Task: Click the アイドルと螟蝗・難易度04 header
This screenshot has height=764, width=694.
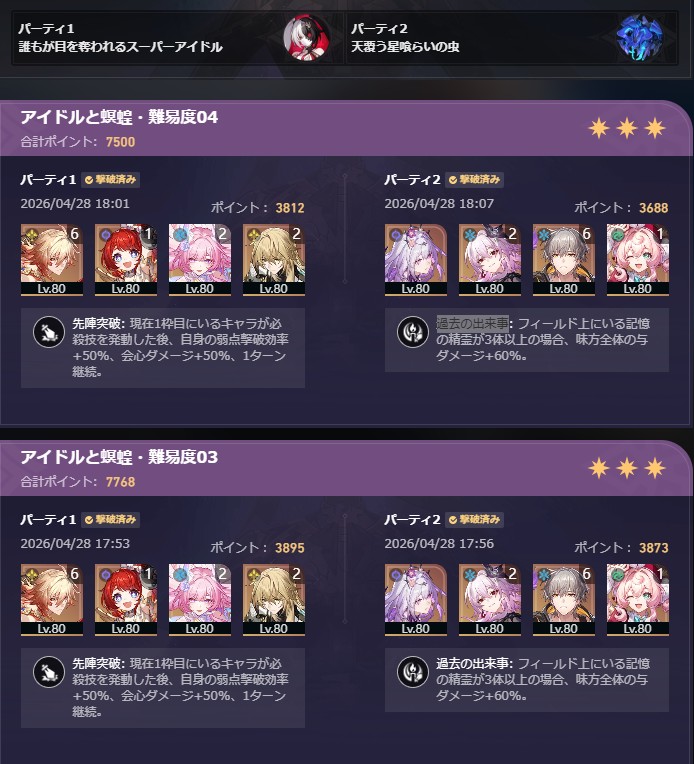Action: [x=119, y=117]
